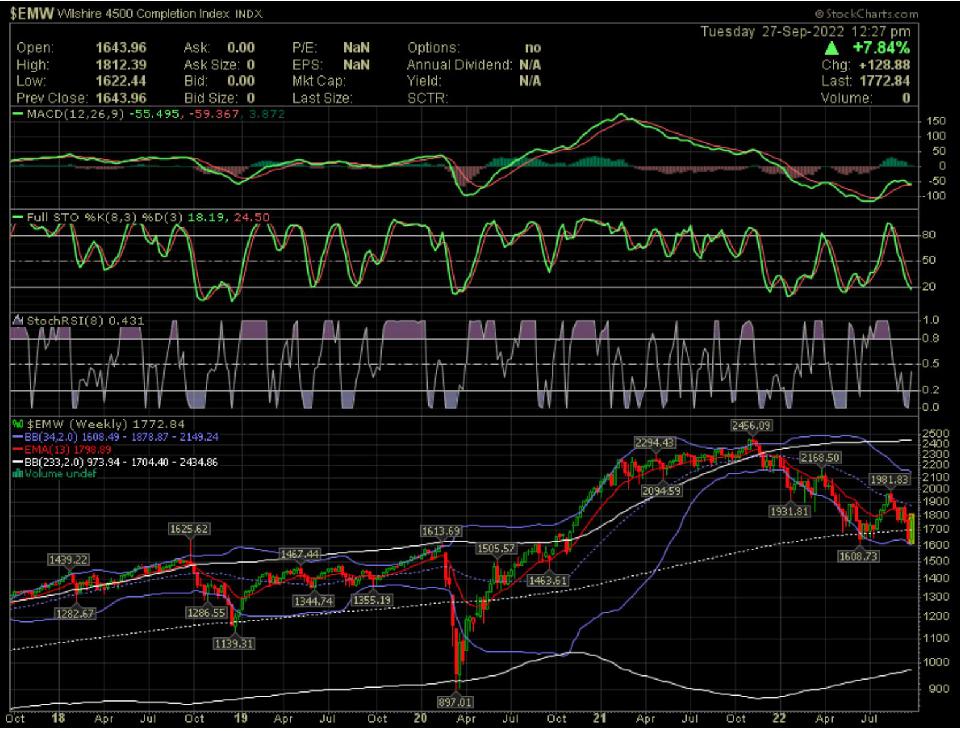
Task: Click the Open value 1643.96
Action: 121,48
